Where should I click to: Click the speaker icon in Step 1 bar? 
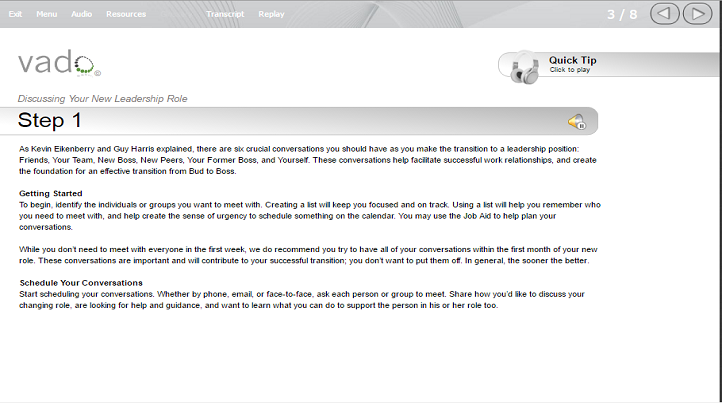[x=576, y=122]
